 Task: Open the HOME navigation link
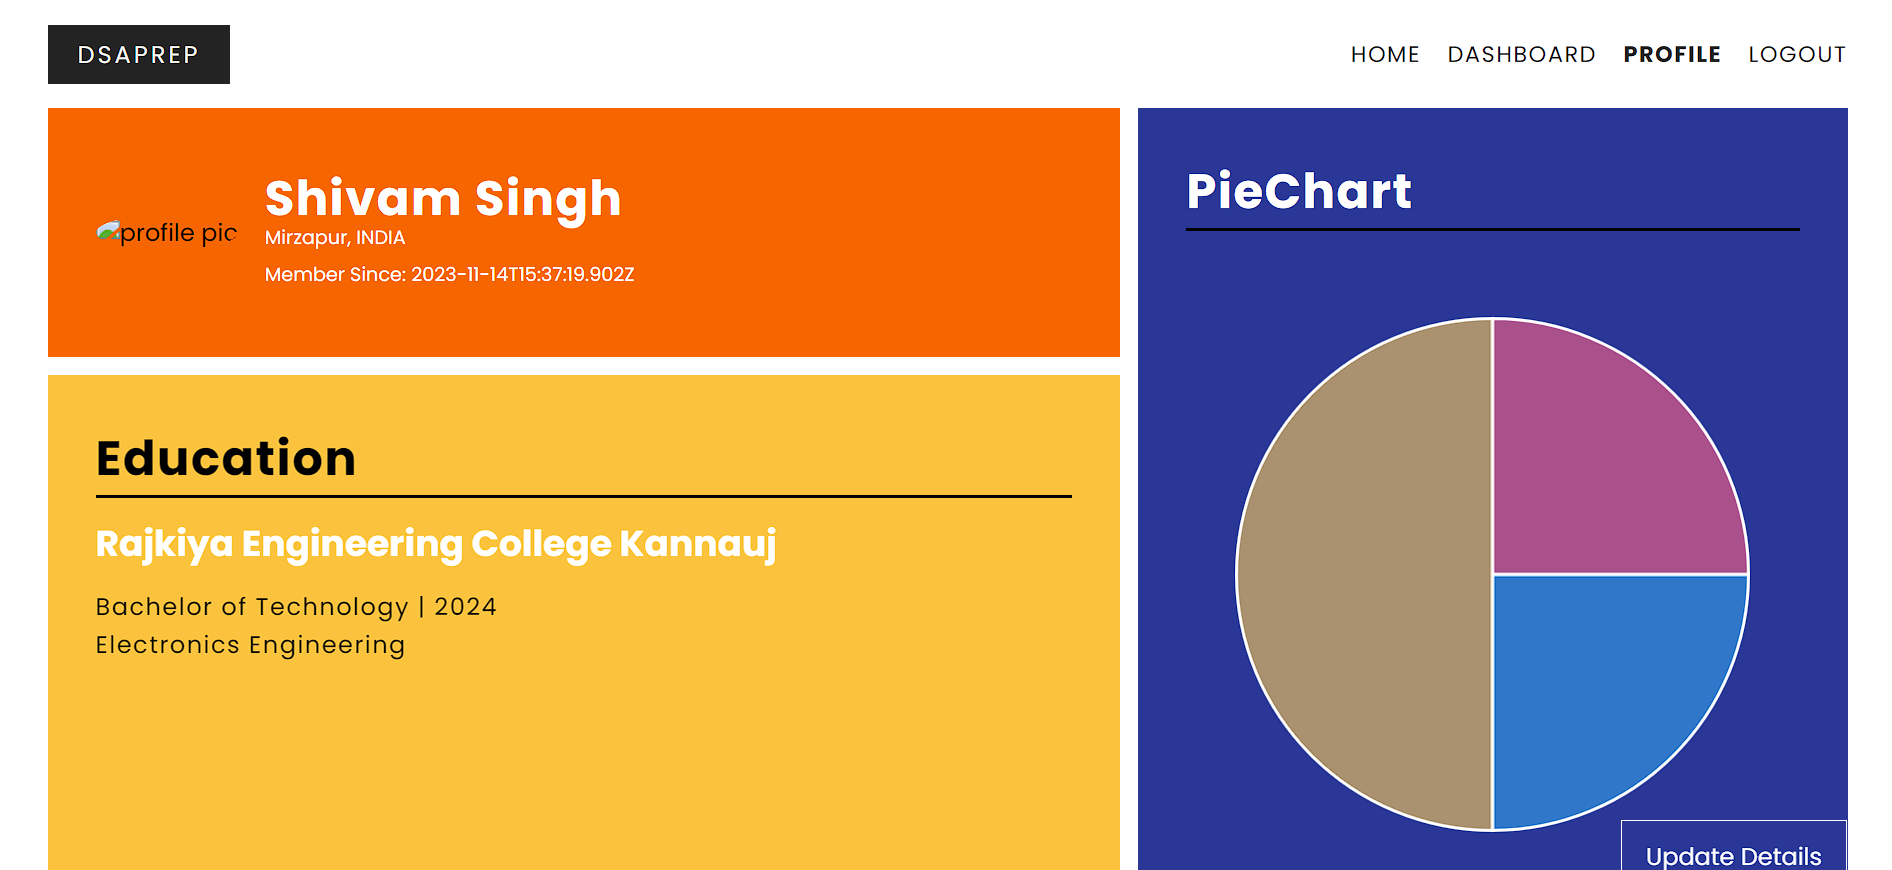1385,55
